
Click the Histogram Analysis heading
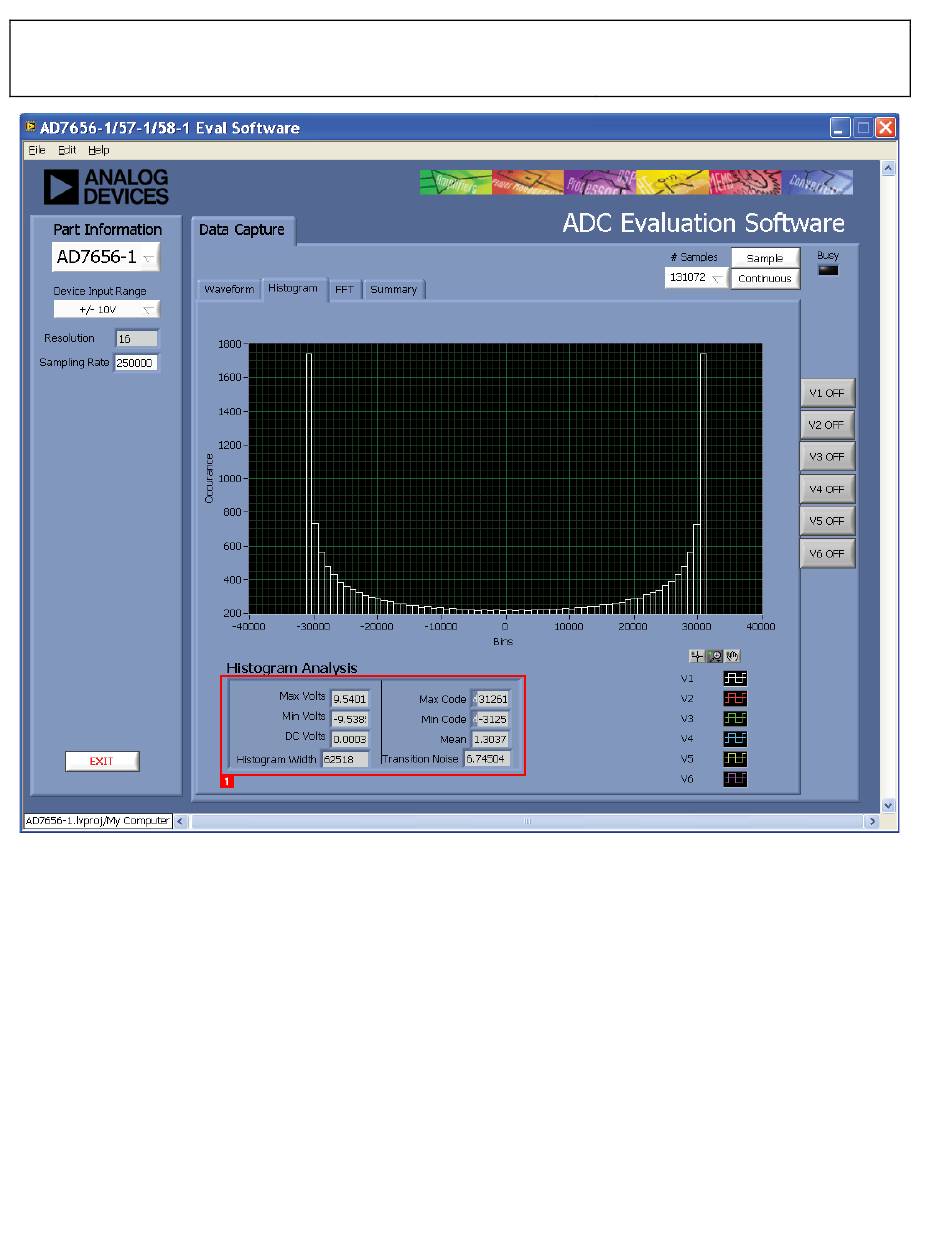(291, 668)
